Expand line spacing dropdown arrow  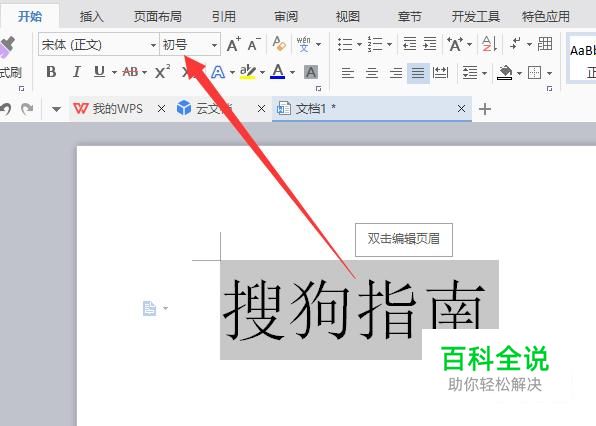tap(485, 73)
